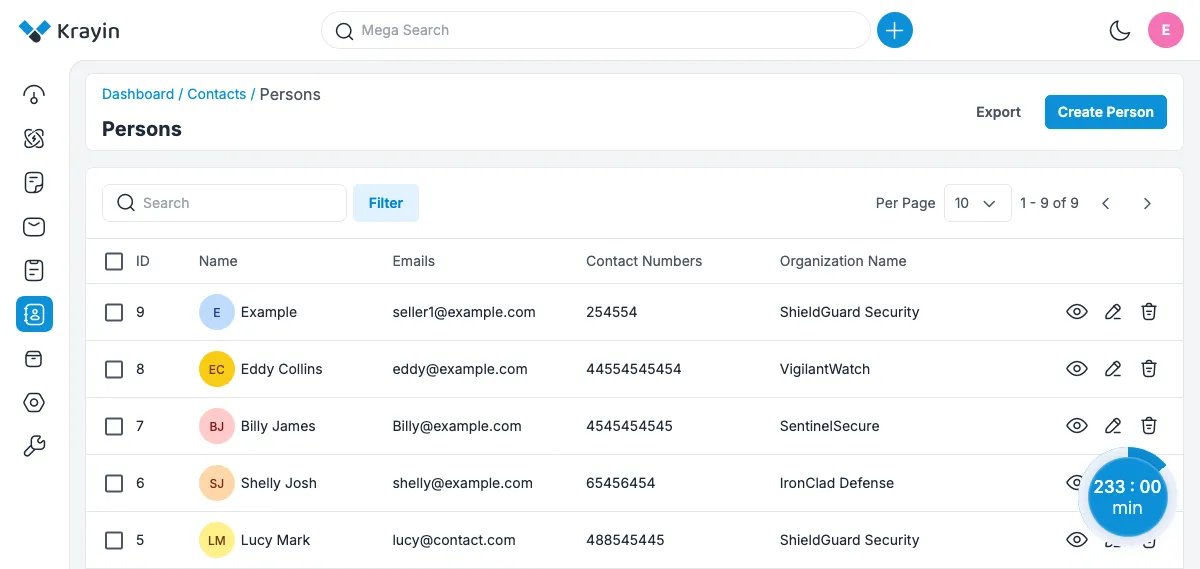
Task: Go to next page with right chevron
Action: point(1147,203)
